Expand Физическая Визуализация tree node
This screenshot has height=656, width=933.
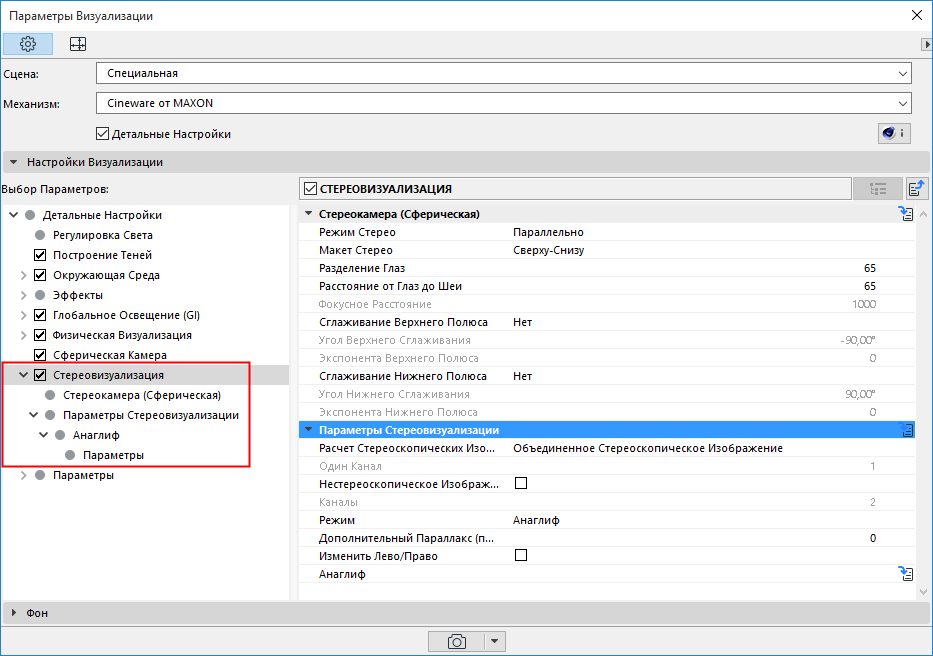pyautogui.click(x=23, y=335)
